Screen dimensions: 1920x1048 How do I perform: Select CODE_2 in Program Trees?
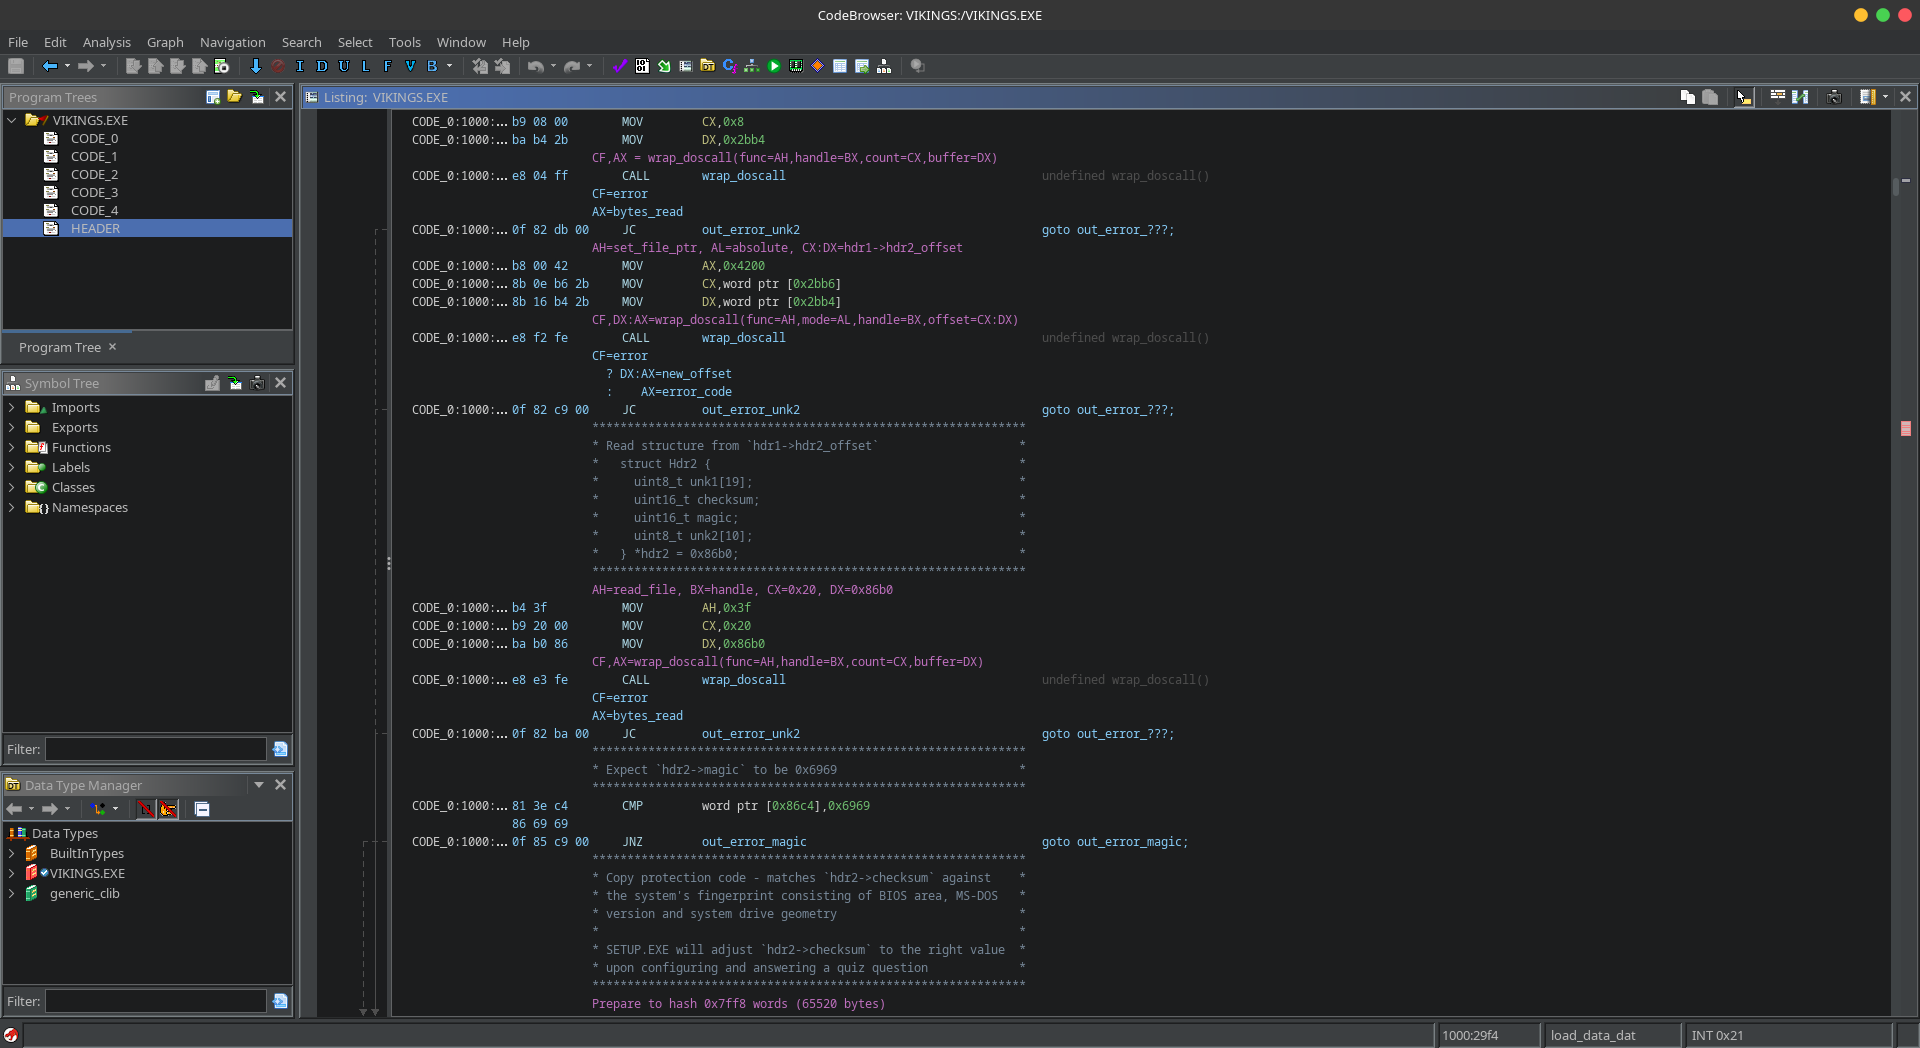coord(94,174)
